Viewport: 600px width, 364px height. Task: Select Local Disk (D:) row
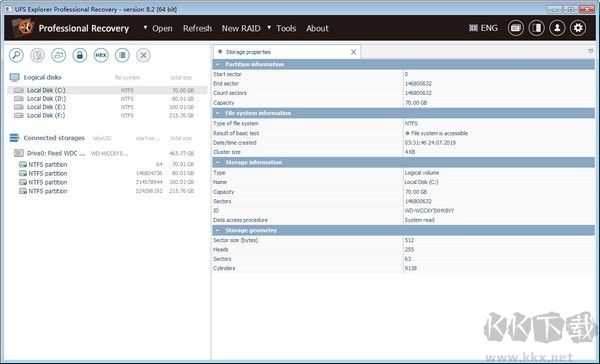pyautogui.click(x=107, y=99)
